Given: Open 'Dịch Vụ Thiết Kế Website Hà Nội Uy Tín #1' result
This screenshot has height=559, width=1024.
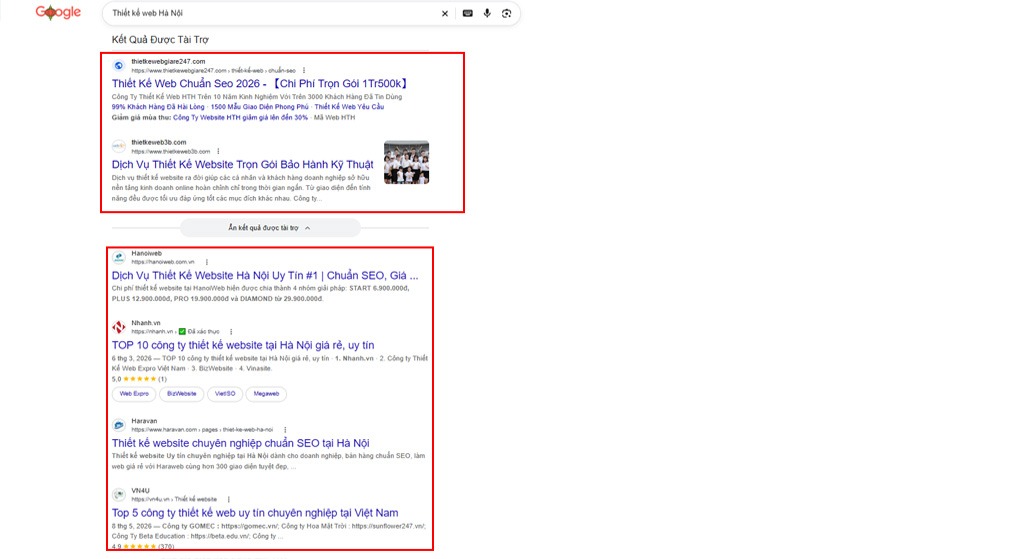Looking at the screenshot, I should [265, 276].
